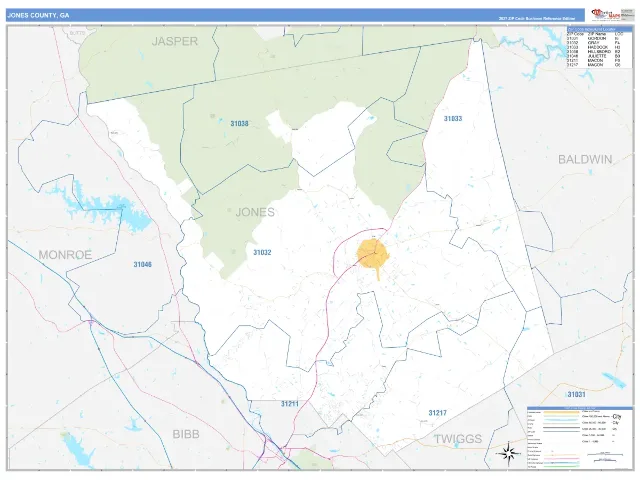Click the MONROE county label
The image size is (640, 480).
coord(65,255)
